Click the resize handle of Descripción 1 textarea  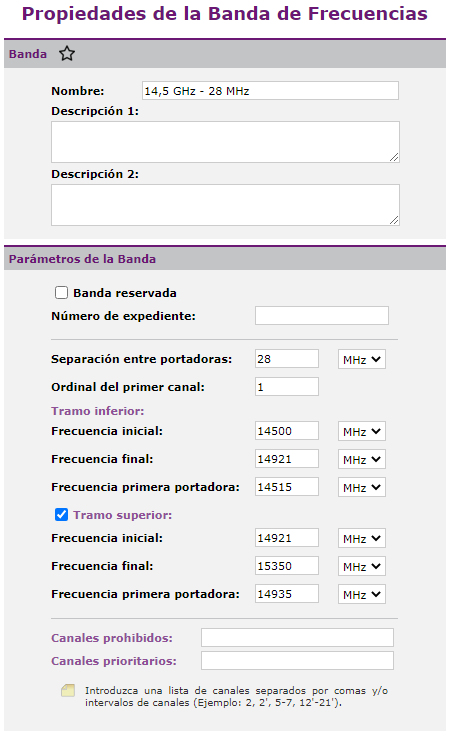pyautogui.click(x=394, y=157)
